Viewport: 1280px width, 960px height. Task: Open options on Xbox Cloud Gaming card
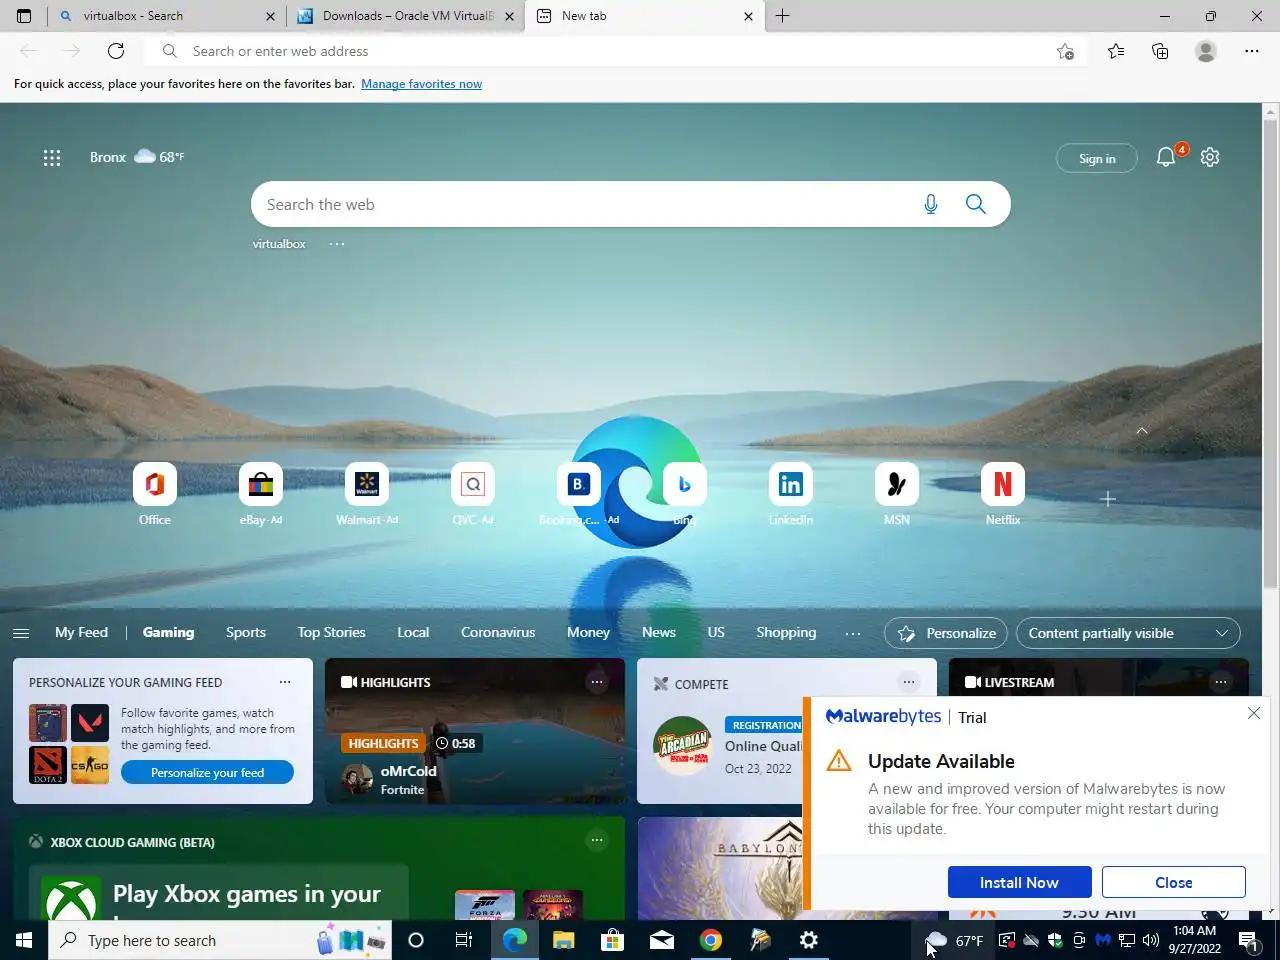597,840
